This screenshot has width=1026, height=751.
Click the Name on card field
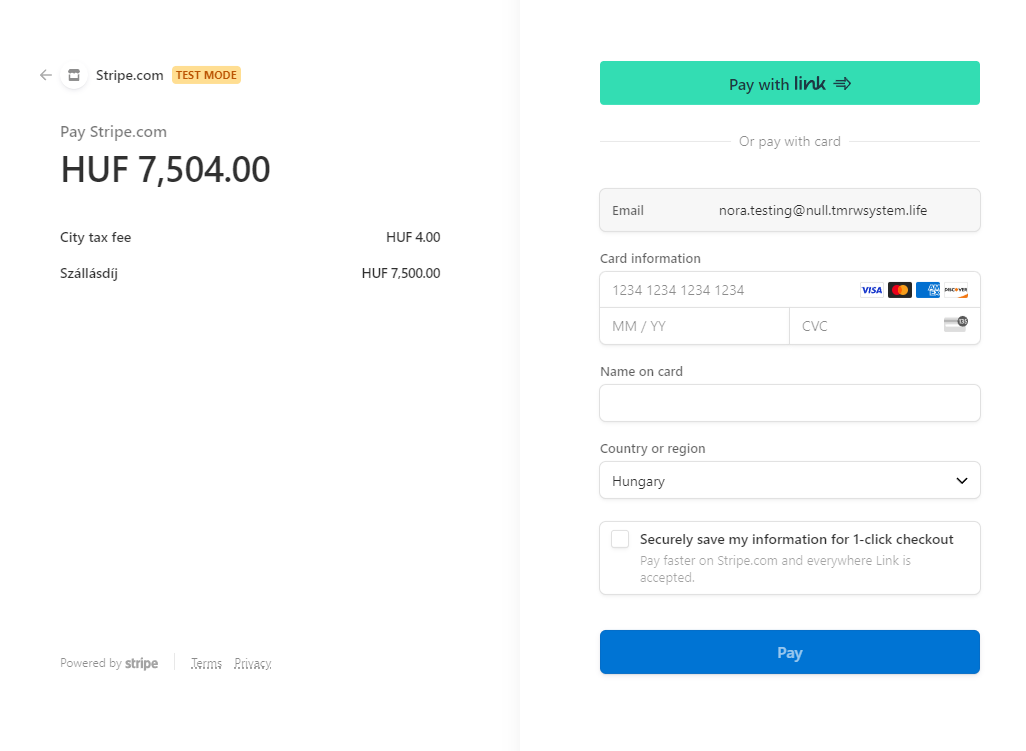(789, 403)
